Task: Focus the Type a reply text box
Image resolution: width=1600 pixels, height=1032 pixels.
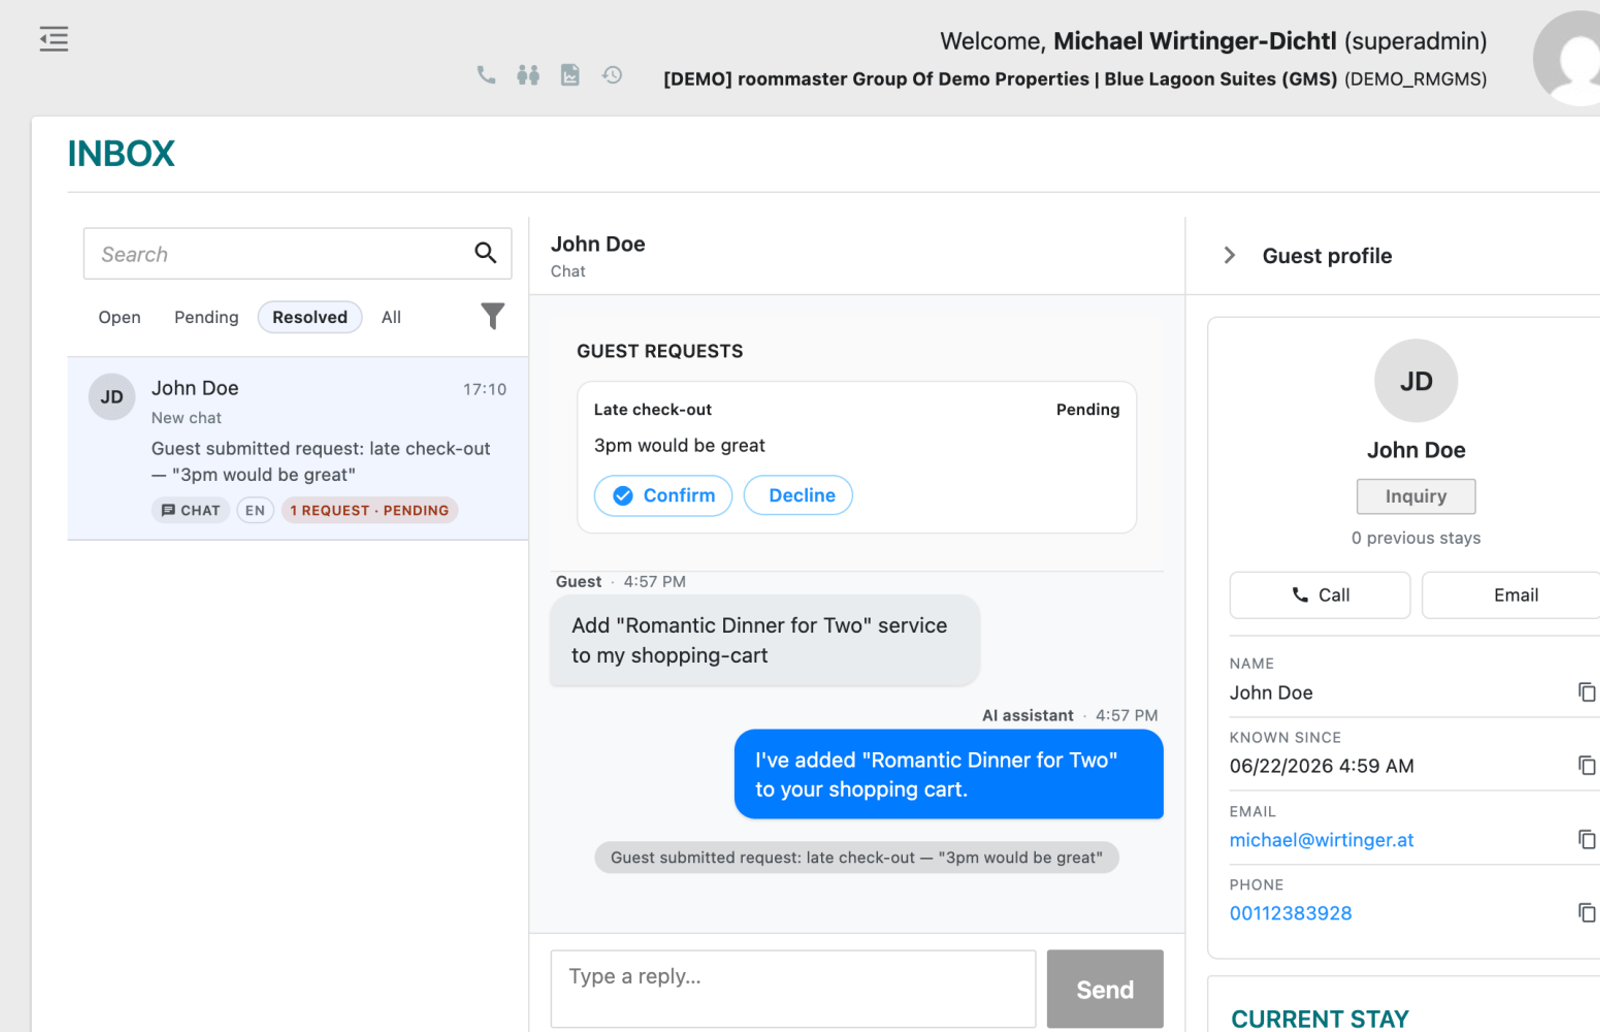Action: (x=793, y=989)
